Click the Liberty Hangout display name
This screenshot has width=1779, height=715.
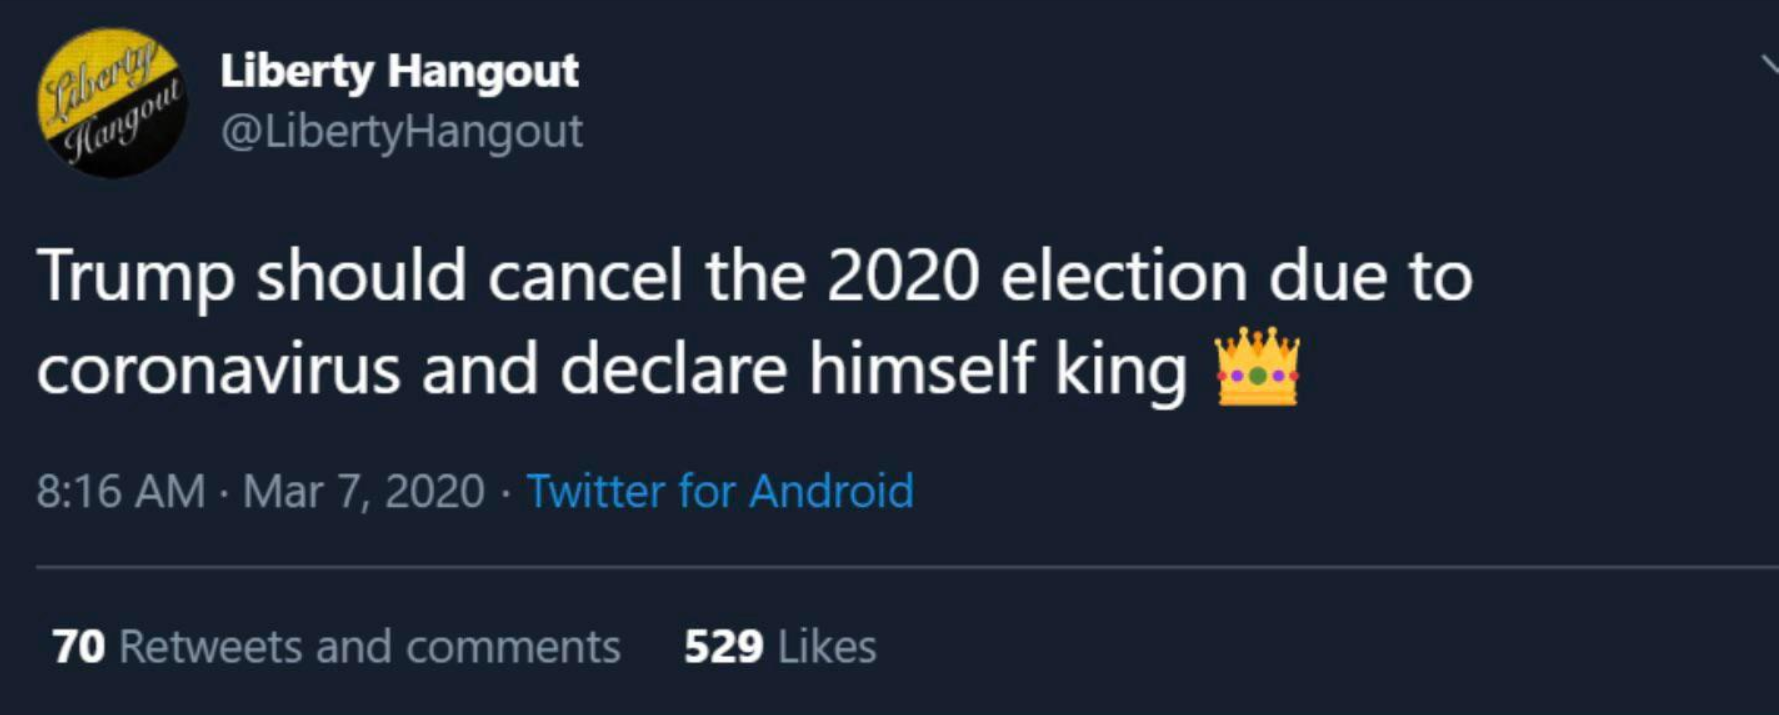coord(399,71)
